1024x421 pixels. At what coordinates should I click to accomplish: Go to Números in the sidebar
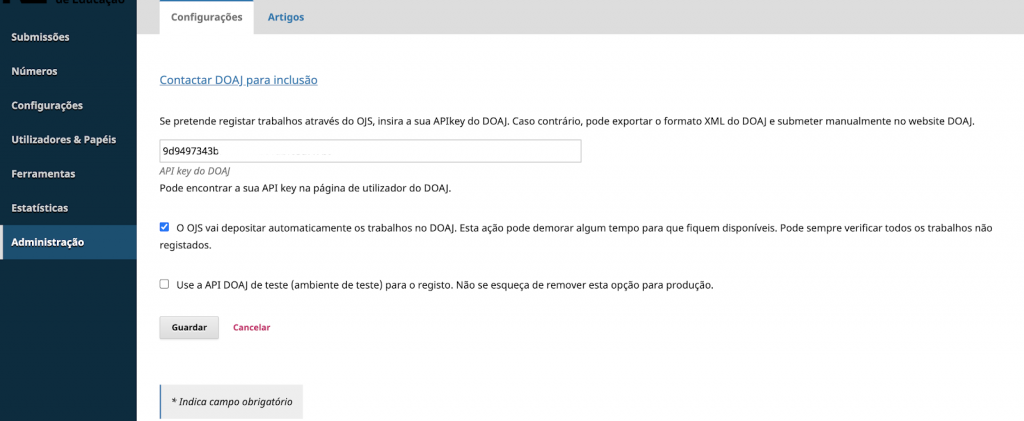35,71
